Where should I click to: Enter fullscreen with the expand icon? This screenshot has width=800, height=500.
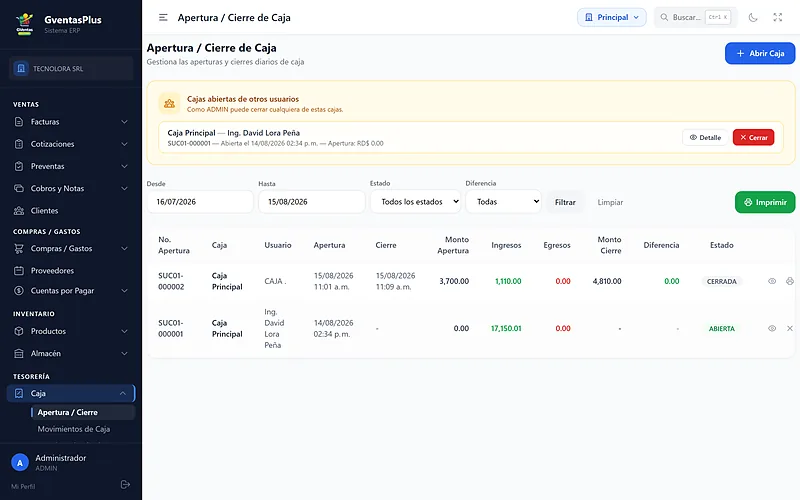pyautogui.click(x=778, y=17)
